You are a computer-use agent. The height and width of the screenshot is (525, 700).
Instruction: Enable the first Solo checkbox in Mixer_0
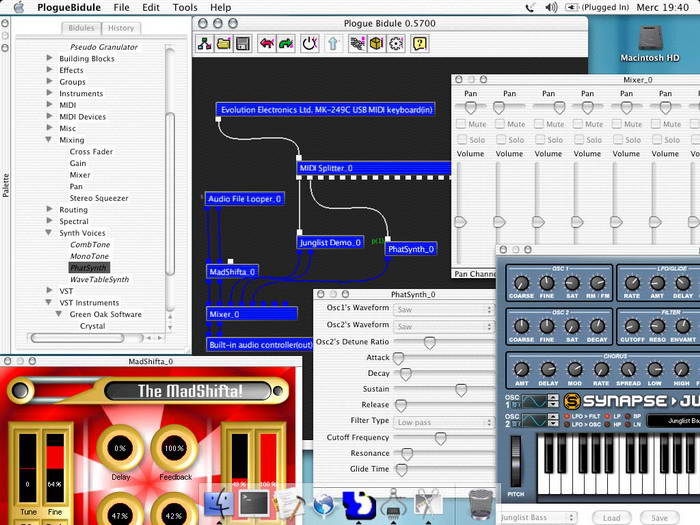click(x=462, y=139)
